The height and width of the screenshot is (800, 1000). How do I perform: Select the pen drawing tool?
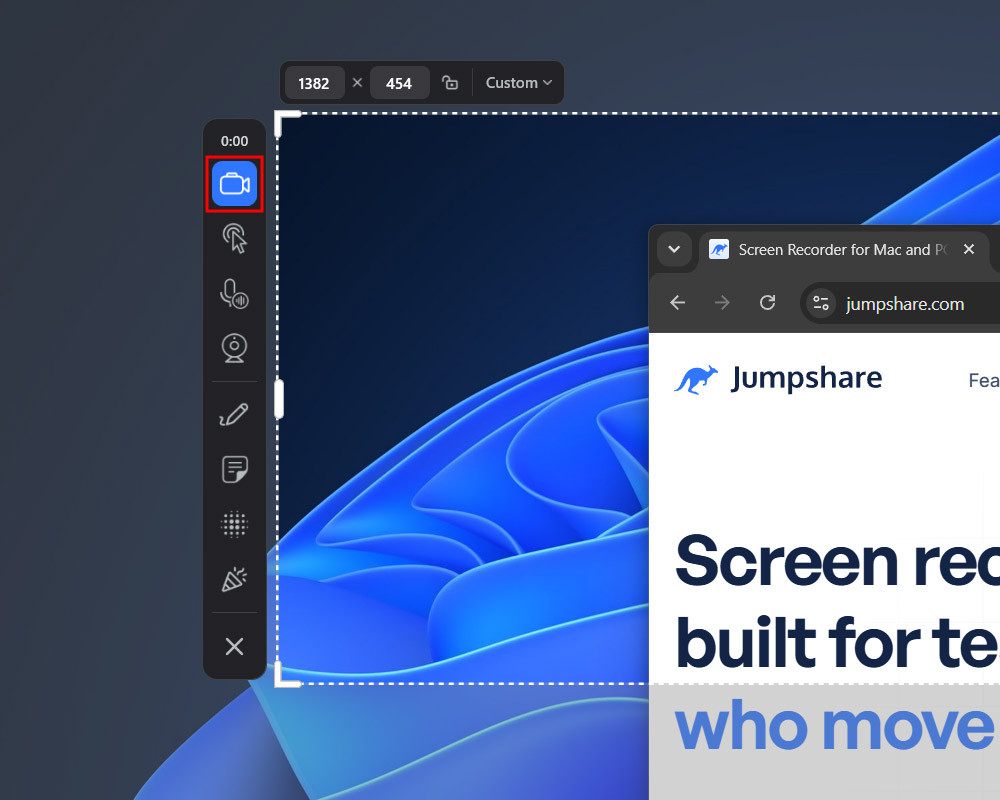click(234, 415)
